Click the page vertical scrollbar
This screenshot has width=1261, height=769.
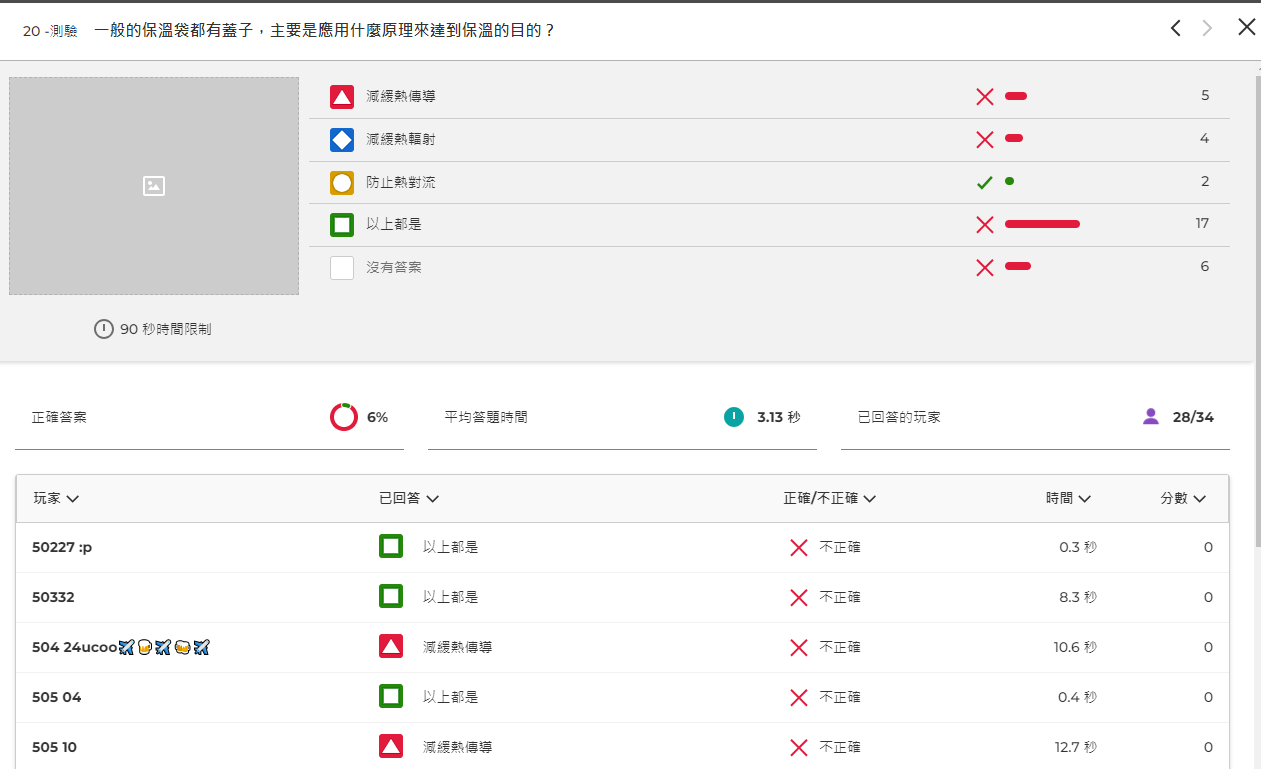[x=1257, y=310]
